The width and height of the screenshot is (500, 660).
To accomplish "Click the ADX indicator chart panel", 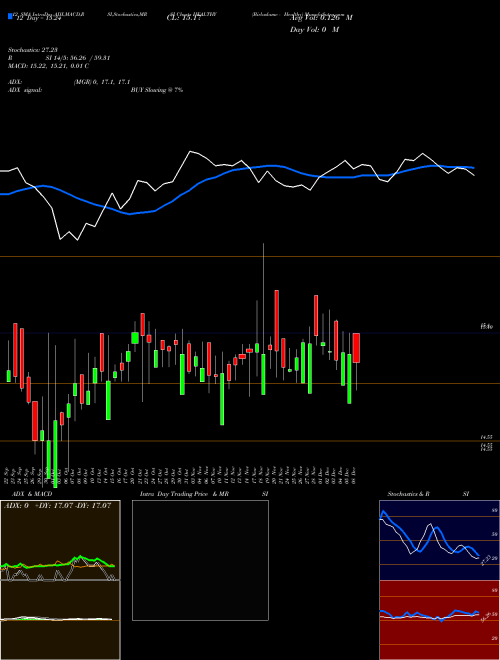I will point(60,540).
